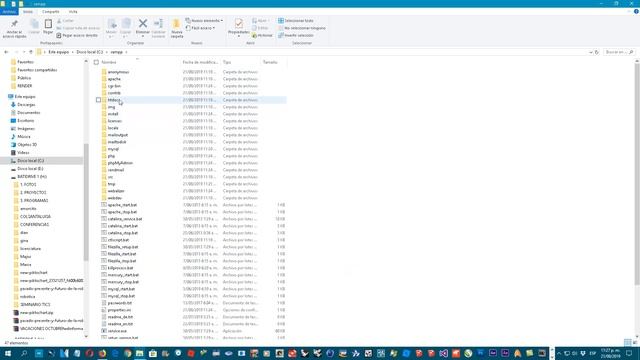The height and width of the screenshot is (360, 640).
Task: Open the 'Nuevo elemento' dropdown
Action: pyautogui.click(x=204, y=20)
